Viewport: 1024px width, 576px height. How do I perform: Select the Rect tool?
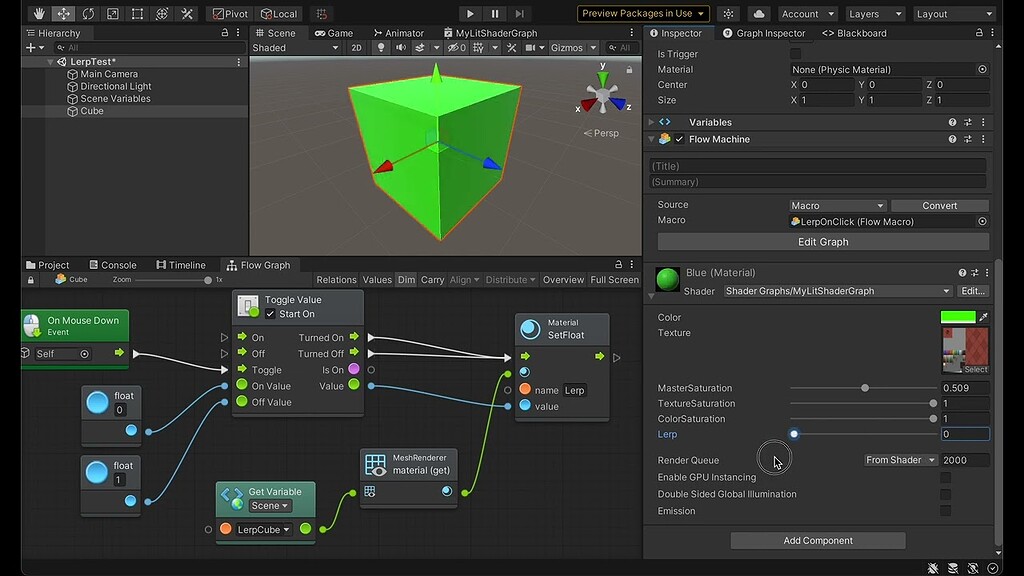coord(137,14)
